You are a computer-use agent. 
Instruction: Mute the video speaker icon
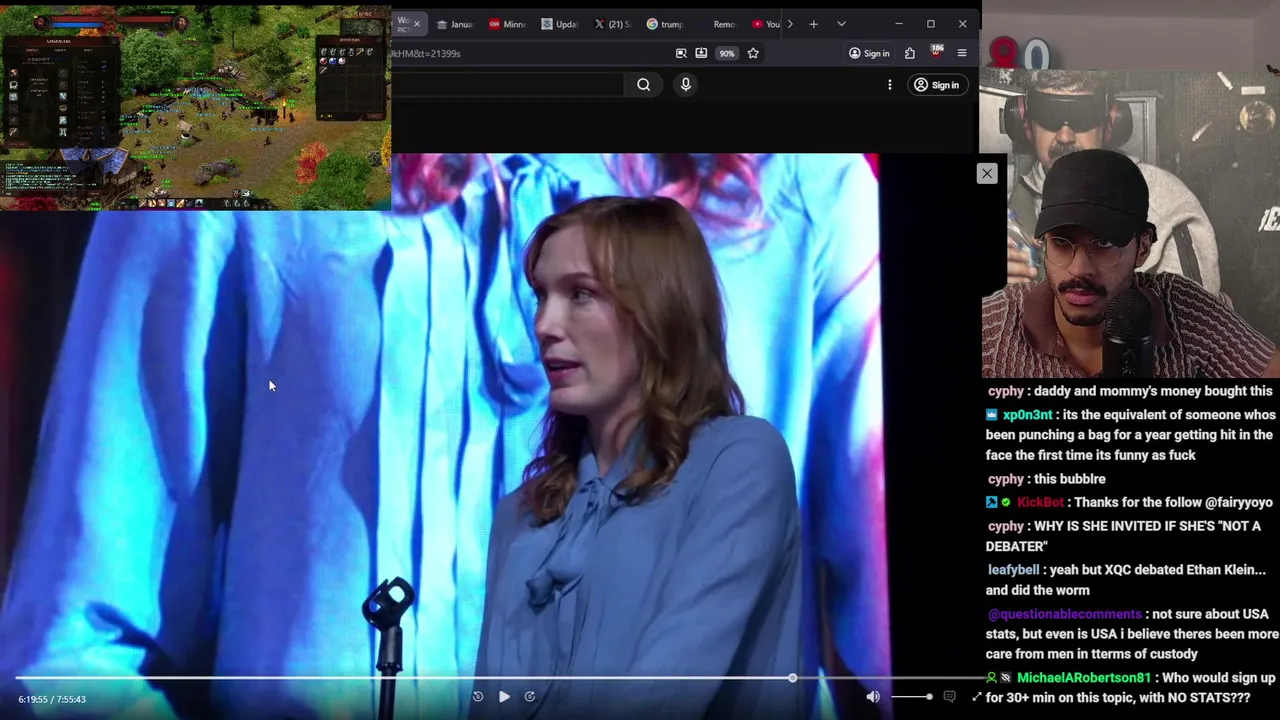click(873, 697)
